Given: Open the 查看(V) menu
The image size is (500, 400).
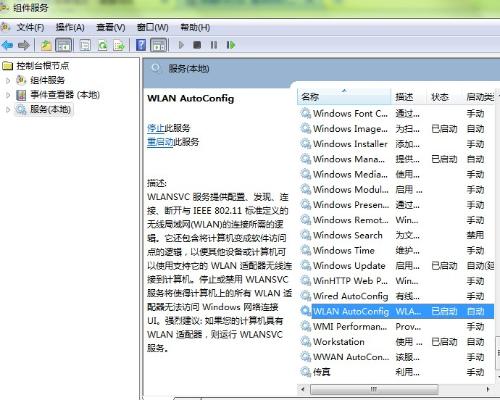Looking at the screenshot, I should (111, 27).
